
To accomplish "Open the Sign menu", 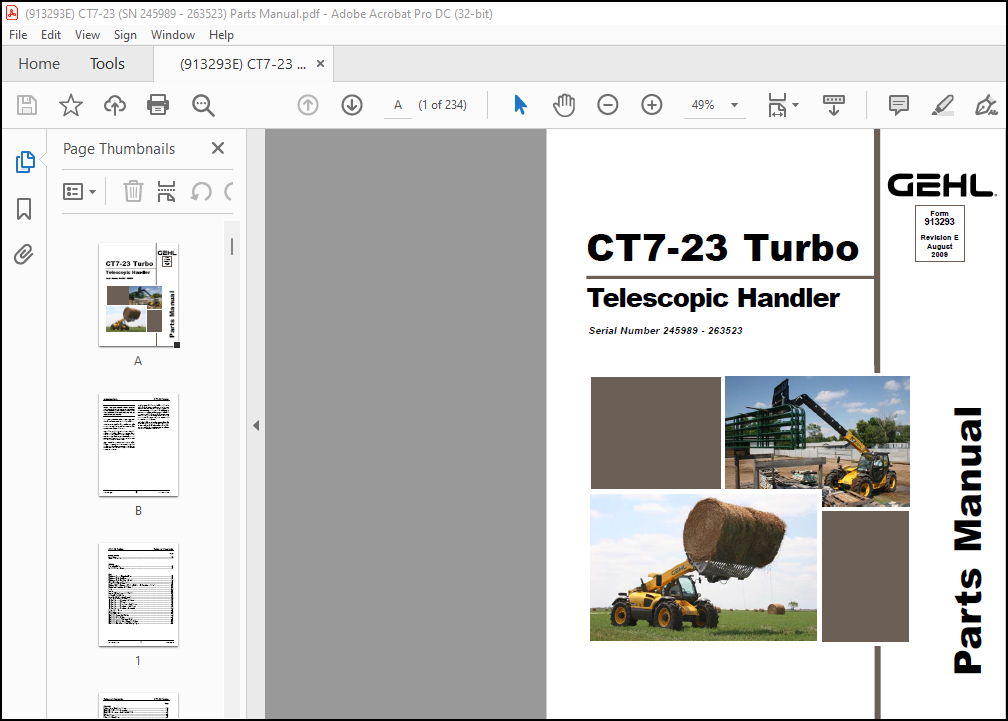I will point(125,35).
